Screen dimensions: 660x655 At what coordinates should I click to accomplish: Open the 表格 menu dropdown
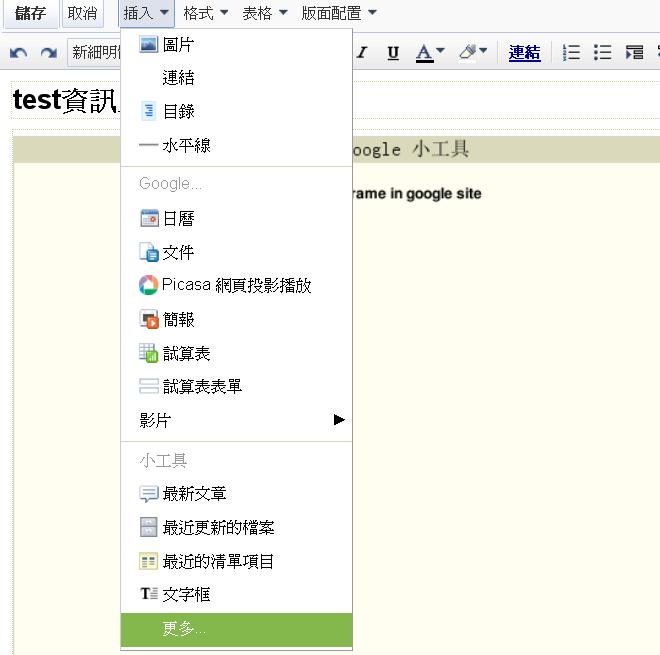[x=265, y=13]
